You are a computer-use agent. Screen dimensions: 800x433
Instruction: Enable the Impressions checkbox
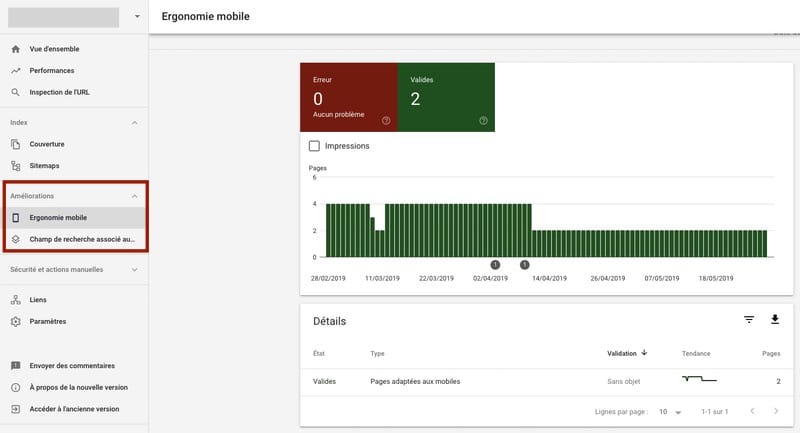[315, 146]
